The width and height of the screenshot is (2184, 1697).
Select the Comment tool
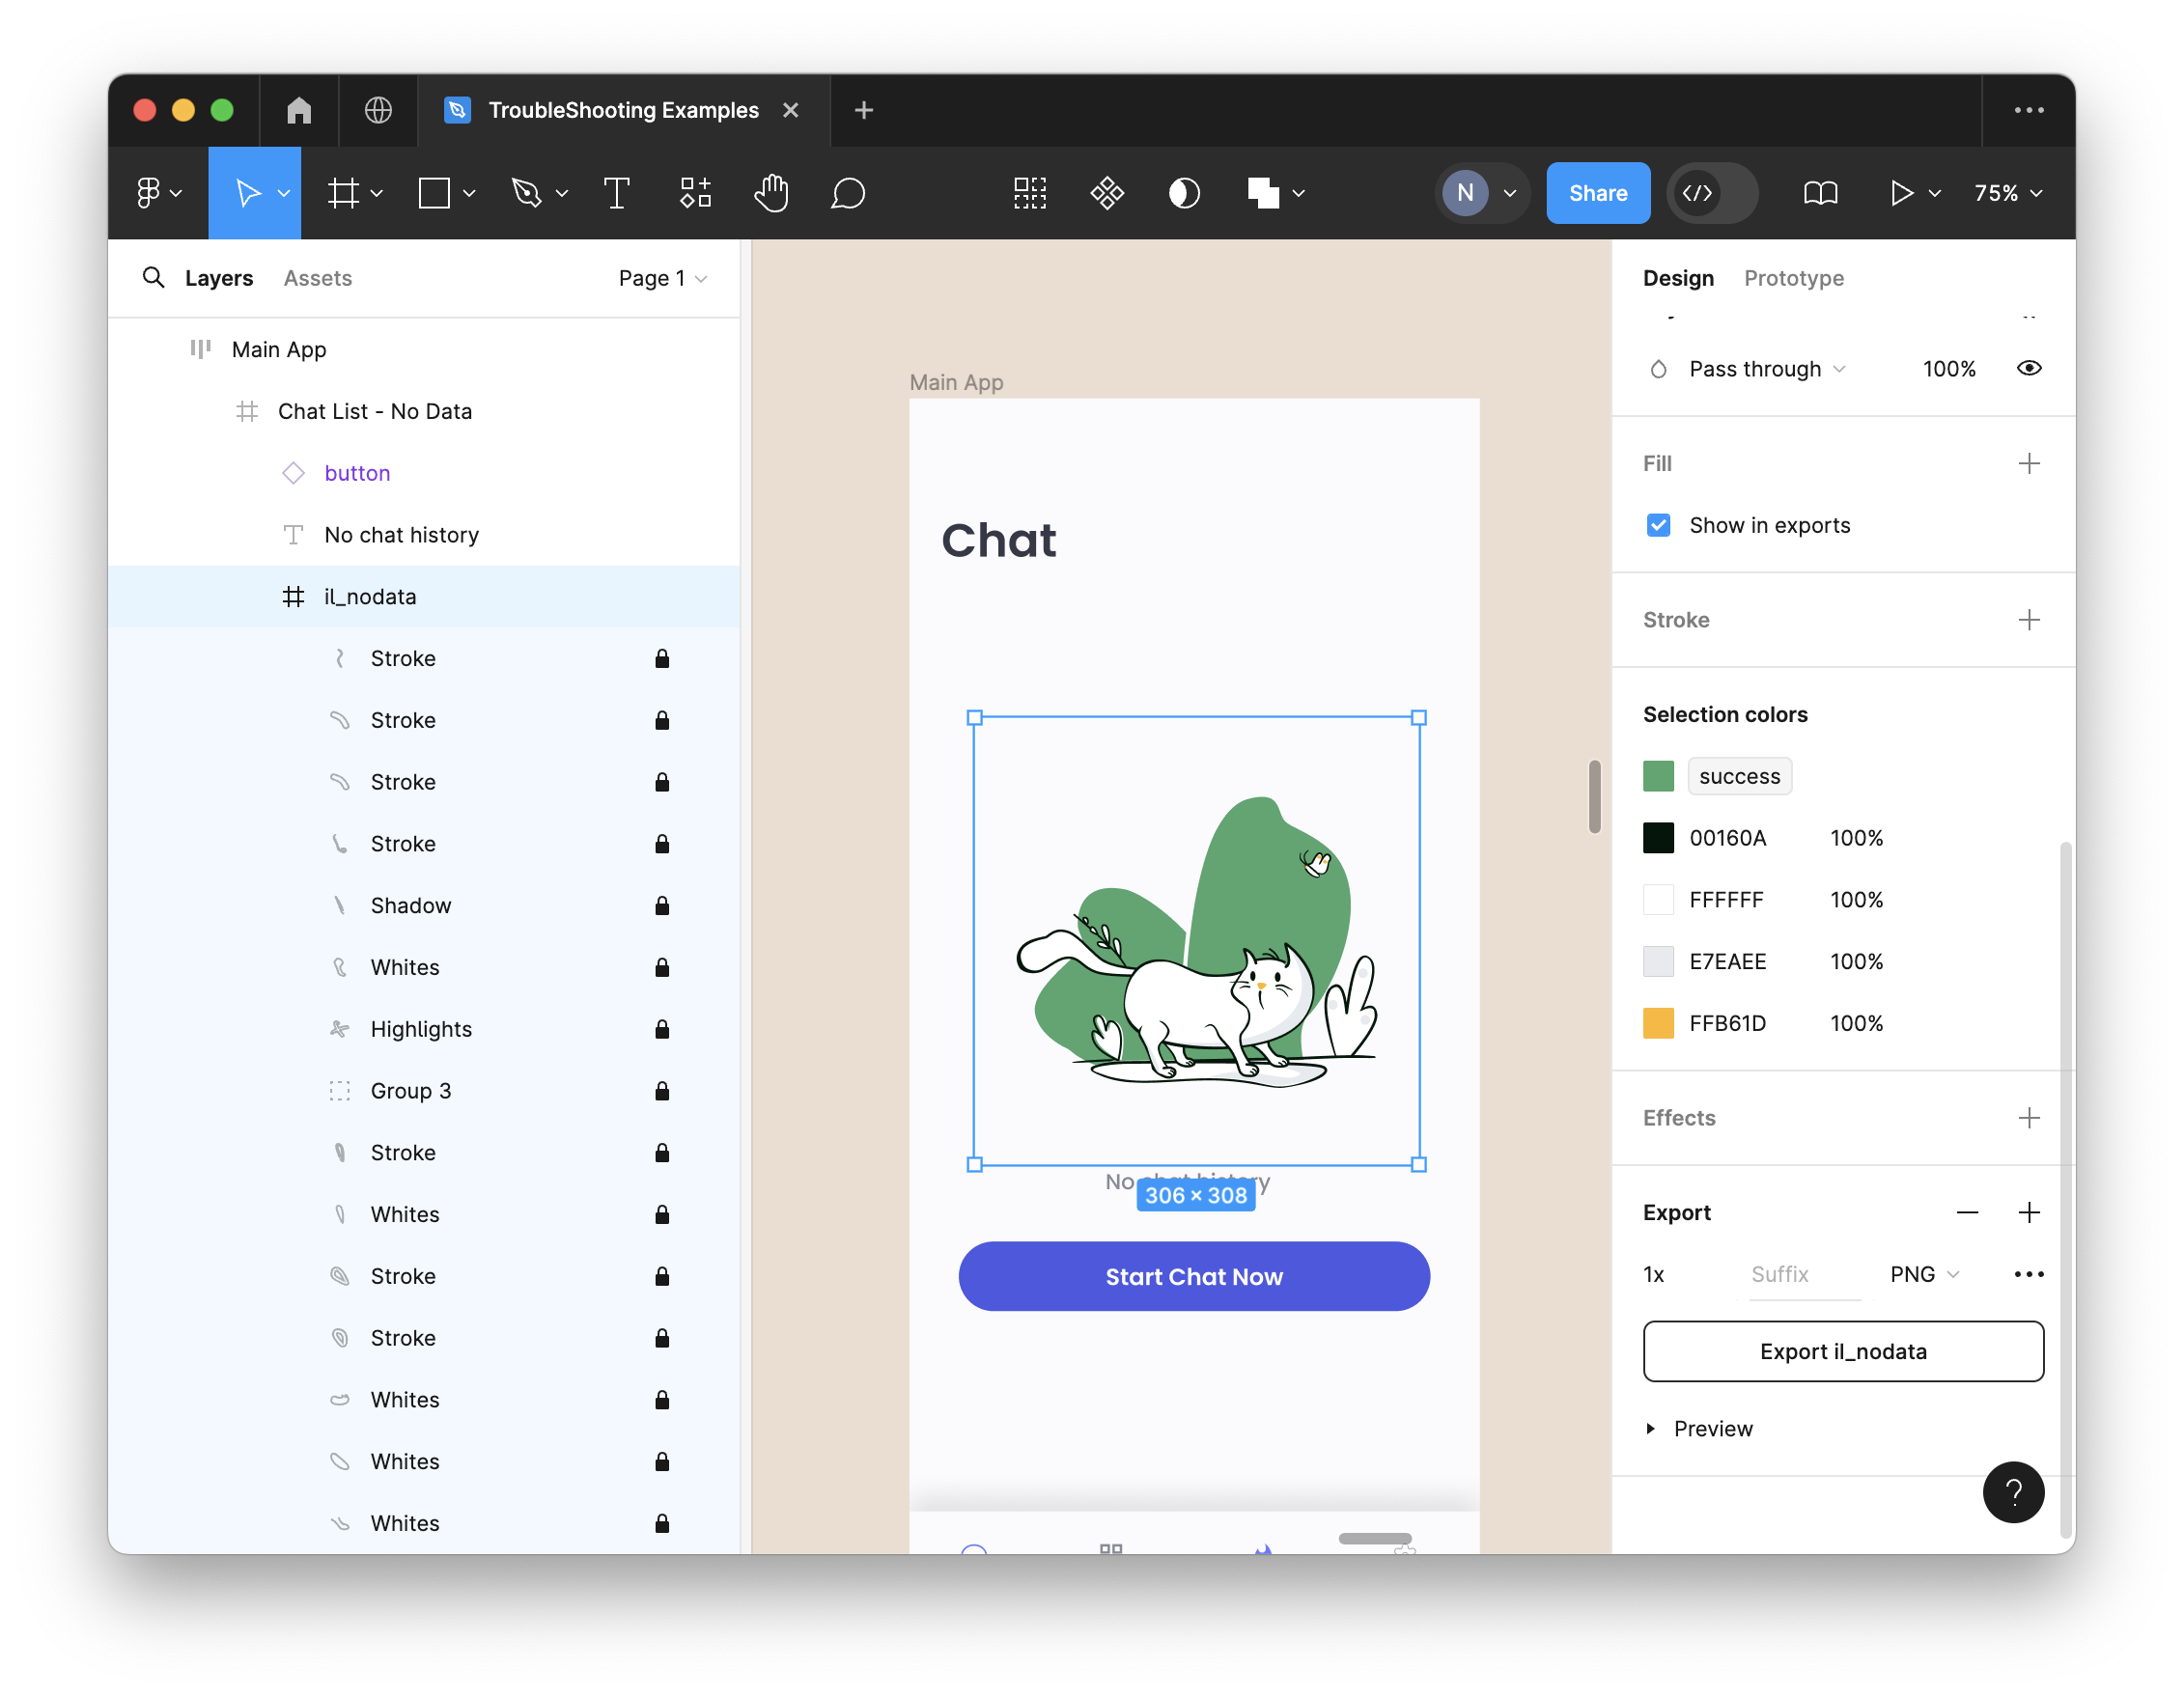click(x=847, y=193)
